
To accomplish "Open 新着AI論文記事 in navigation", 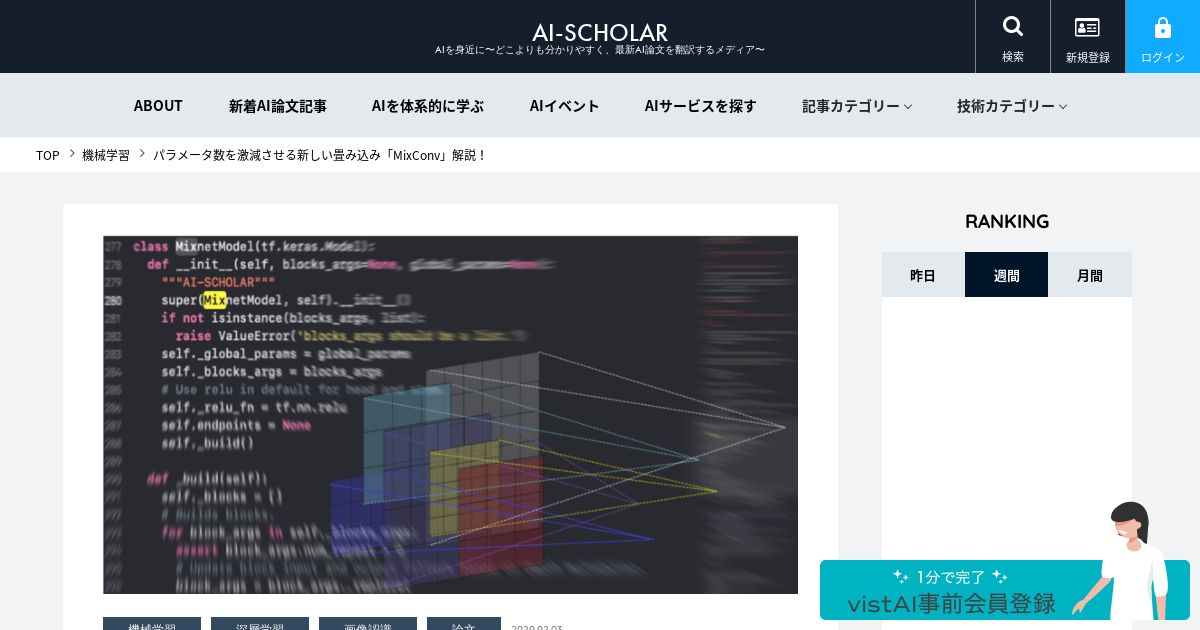I will 277,105.
